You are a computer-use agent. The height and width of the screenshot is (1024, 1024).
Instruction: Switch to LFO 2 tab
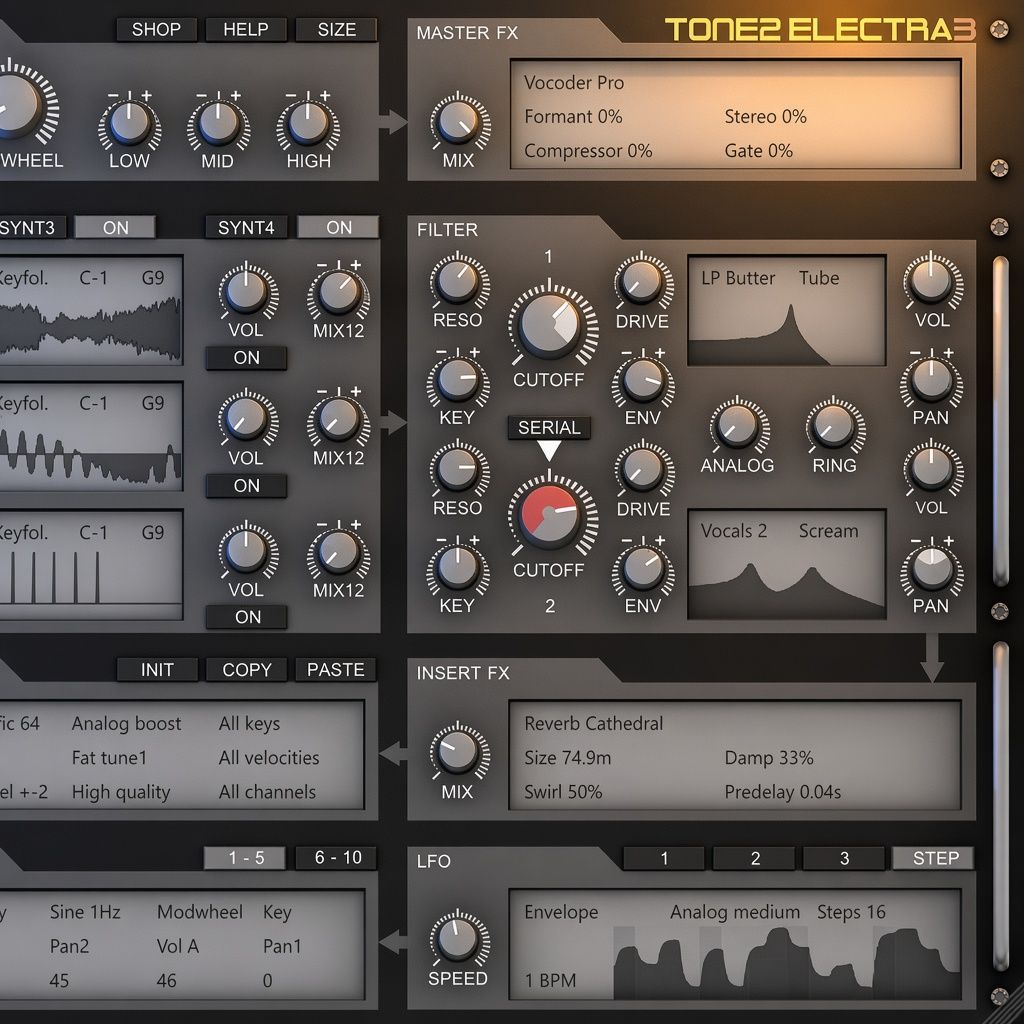pos(754,858)
